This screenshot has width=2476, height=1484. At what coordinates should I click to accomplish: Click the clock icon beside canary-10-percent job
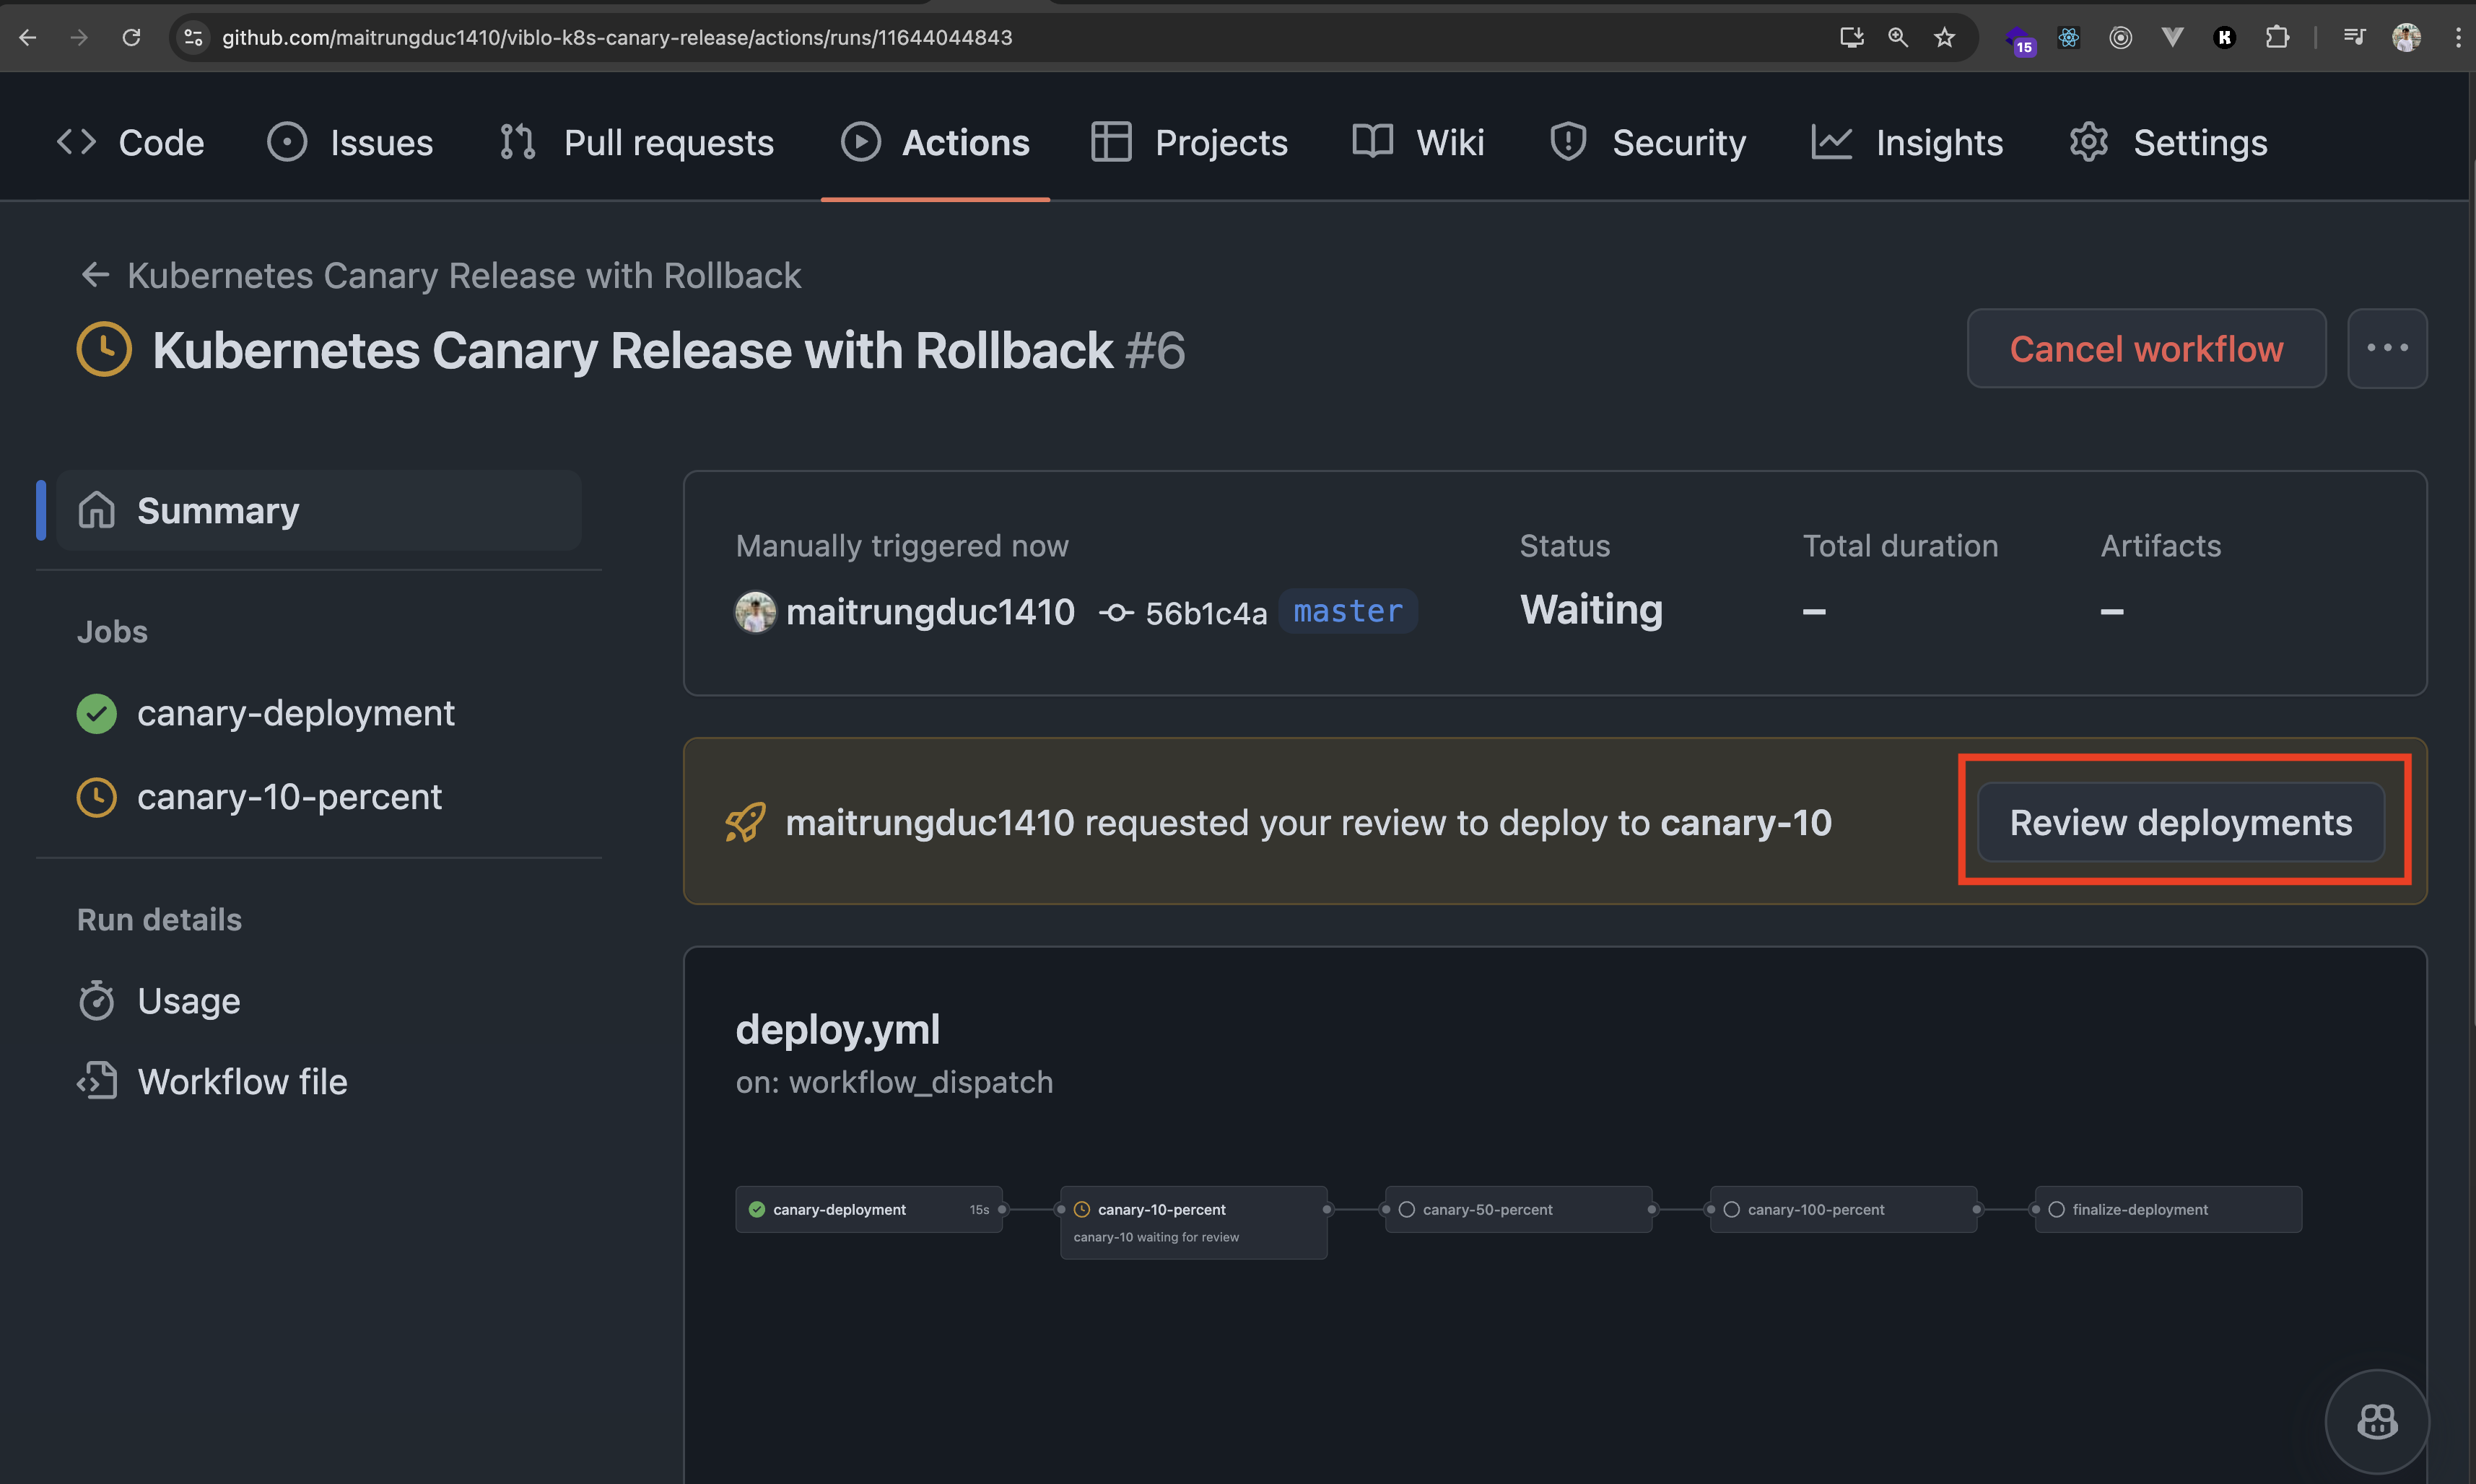point(96,797)
